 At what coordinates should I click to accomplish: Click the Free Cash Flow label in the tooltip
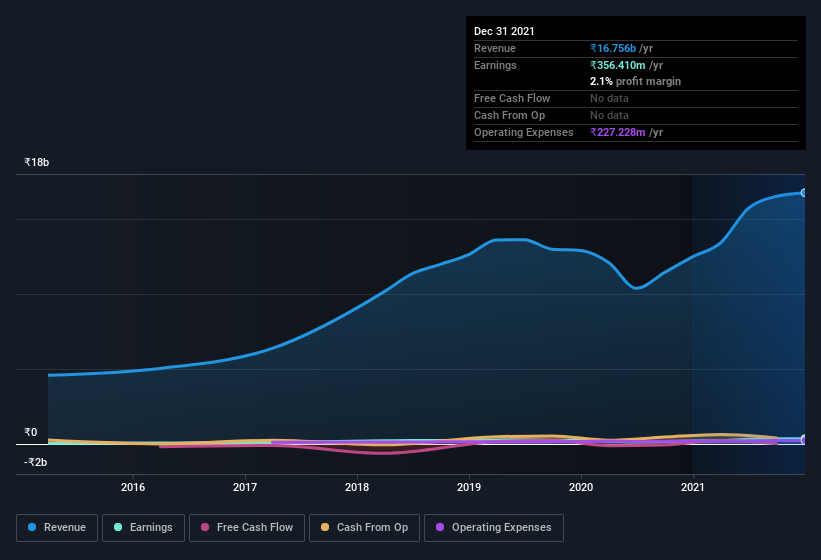(x=512, y=98)
